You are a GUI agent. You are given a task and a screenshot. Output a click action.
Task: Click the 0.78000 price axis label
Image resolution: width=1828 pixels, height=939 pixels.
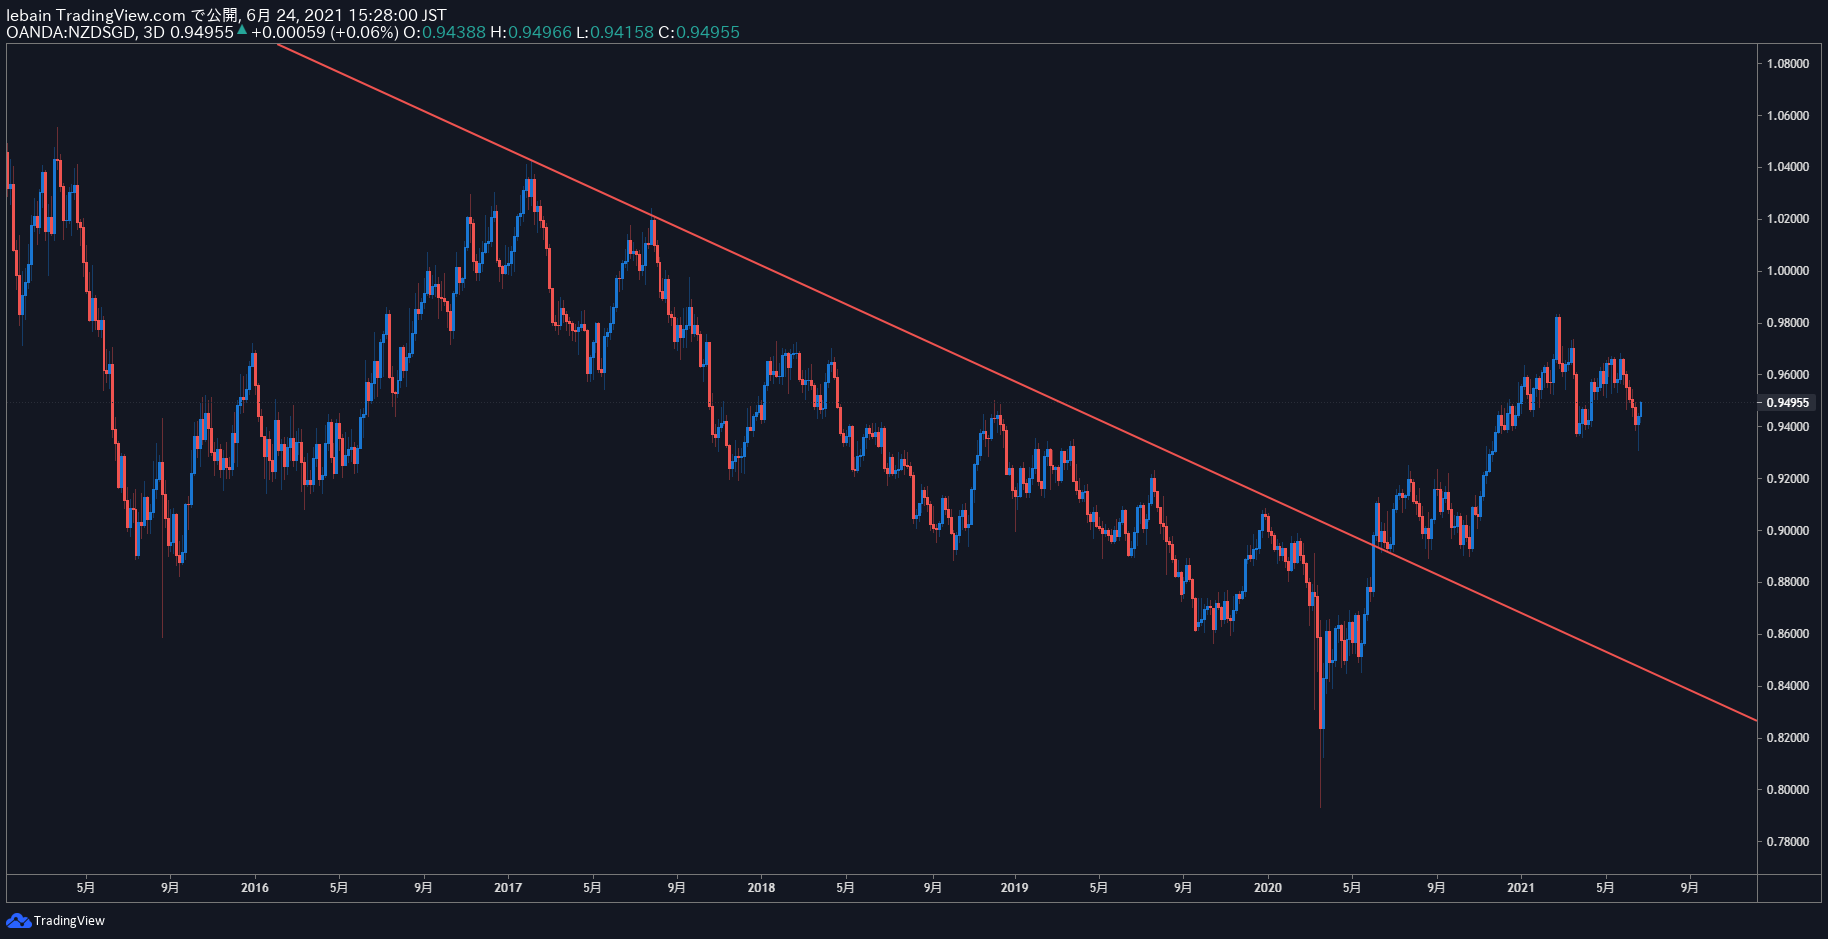point(1787,842)
